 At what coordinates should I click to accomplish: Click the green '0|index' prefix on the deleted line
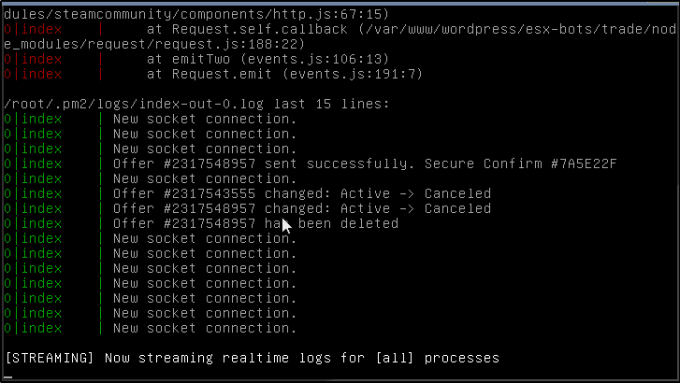tap(33, 223)
